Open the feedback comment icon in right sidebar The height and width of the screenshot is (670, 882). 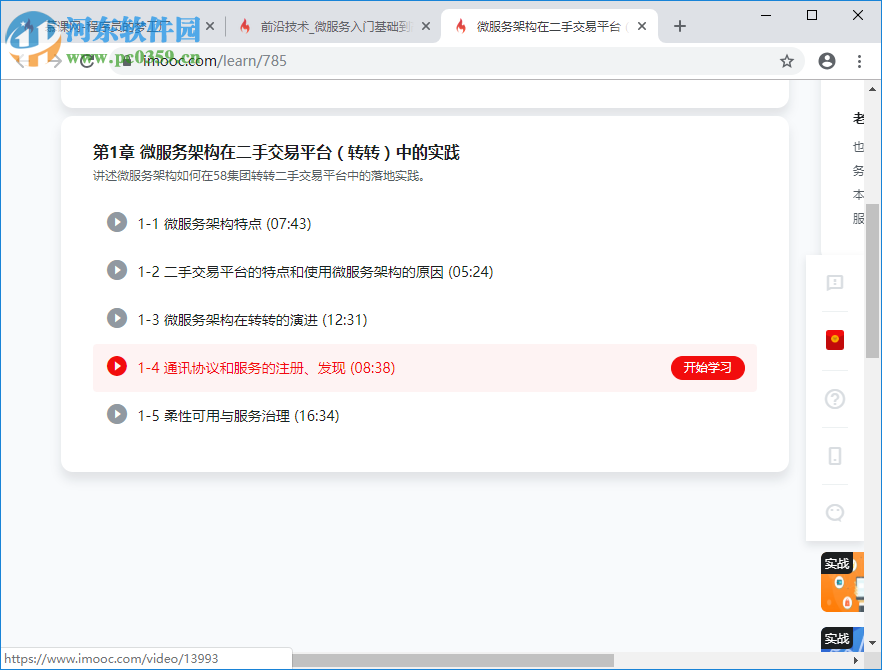[x=835, y=285]
